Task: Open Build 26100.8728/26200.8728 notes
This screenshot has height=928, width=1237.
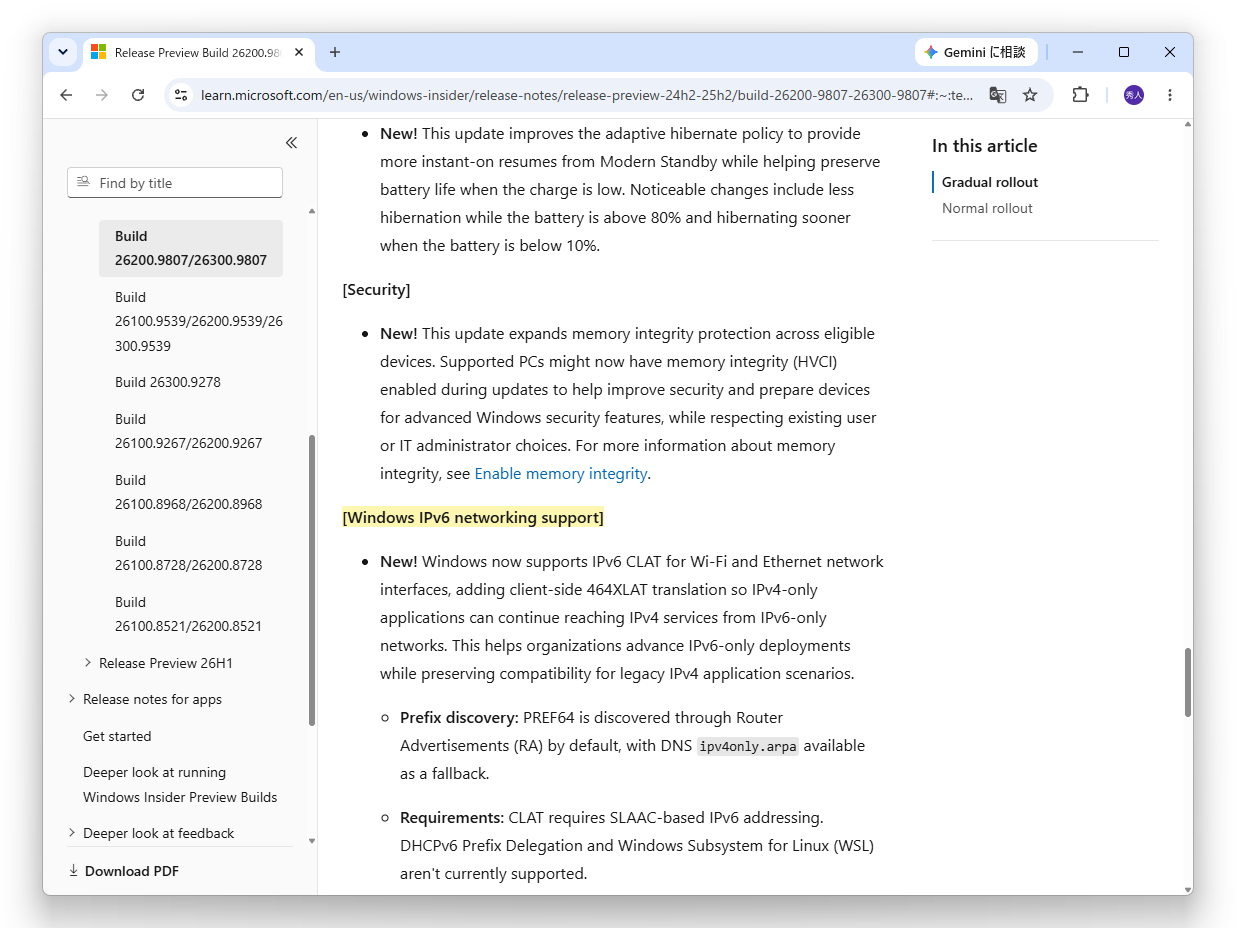Action: [x=189, y=553]
